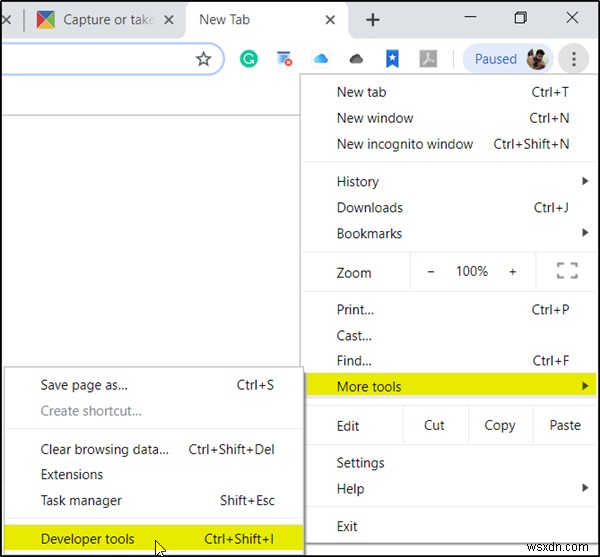Click the address bar input field
Screen dimensions: 600x557
111,59
